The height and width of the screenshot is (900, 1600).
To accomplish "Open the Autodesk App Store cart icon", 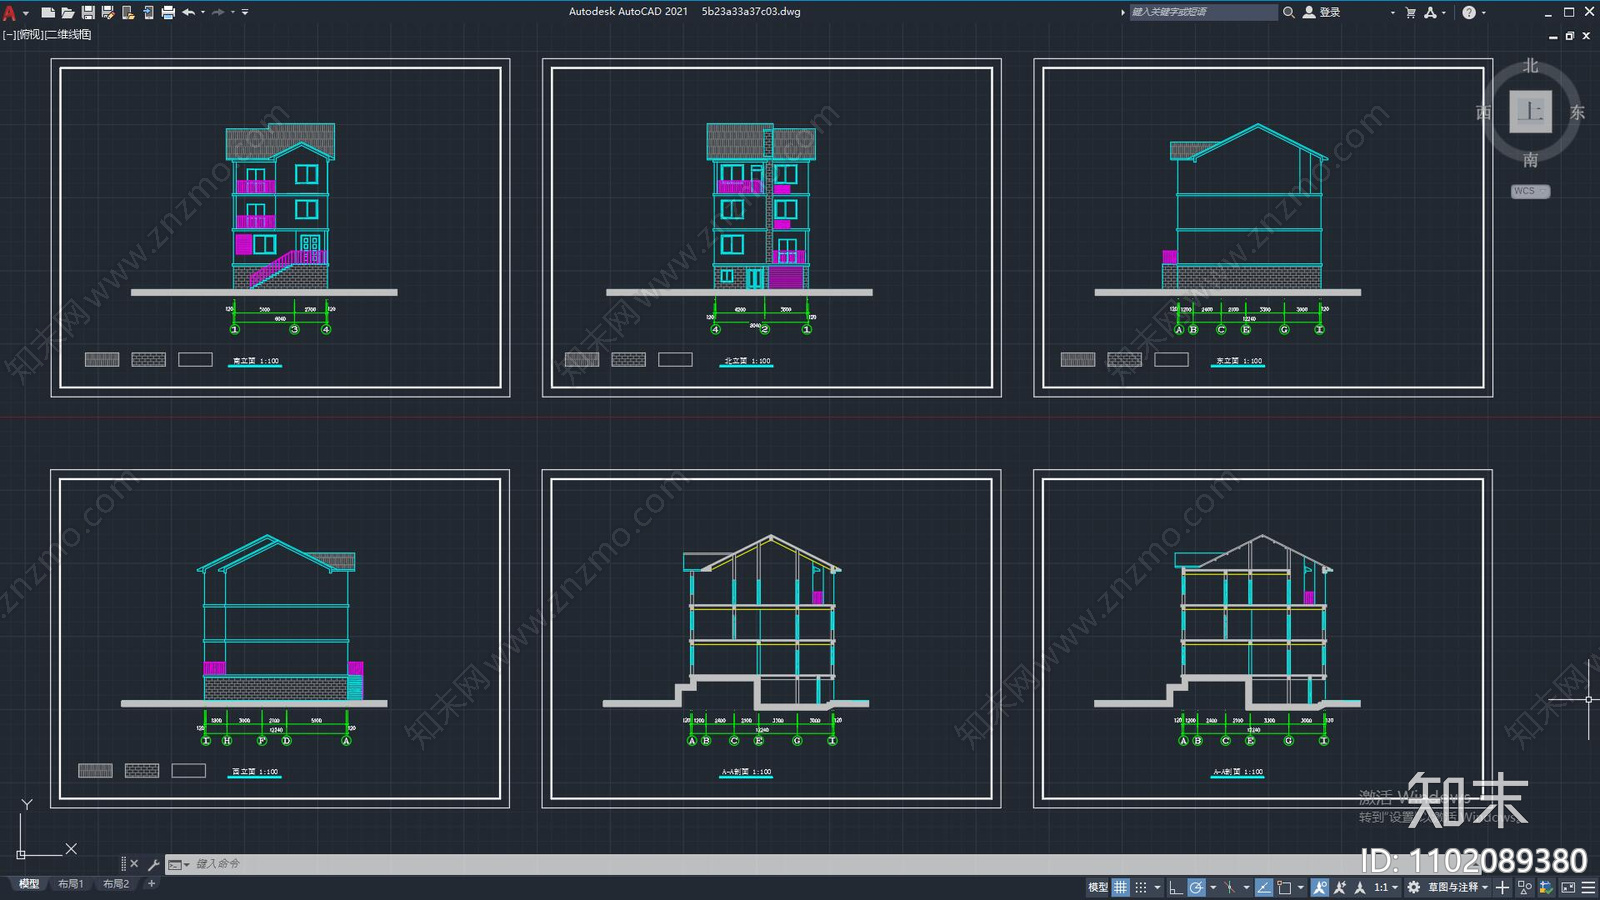I will click(1410, 12).
